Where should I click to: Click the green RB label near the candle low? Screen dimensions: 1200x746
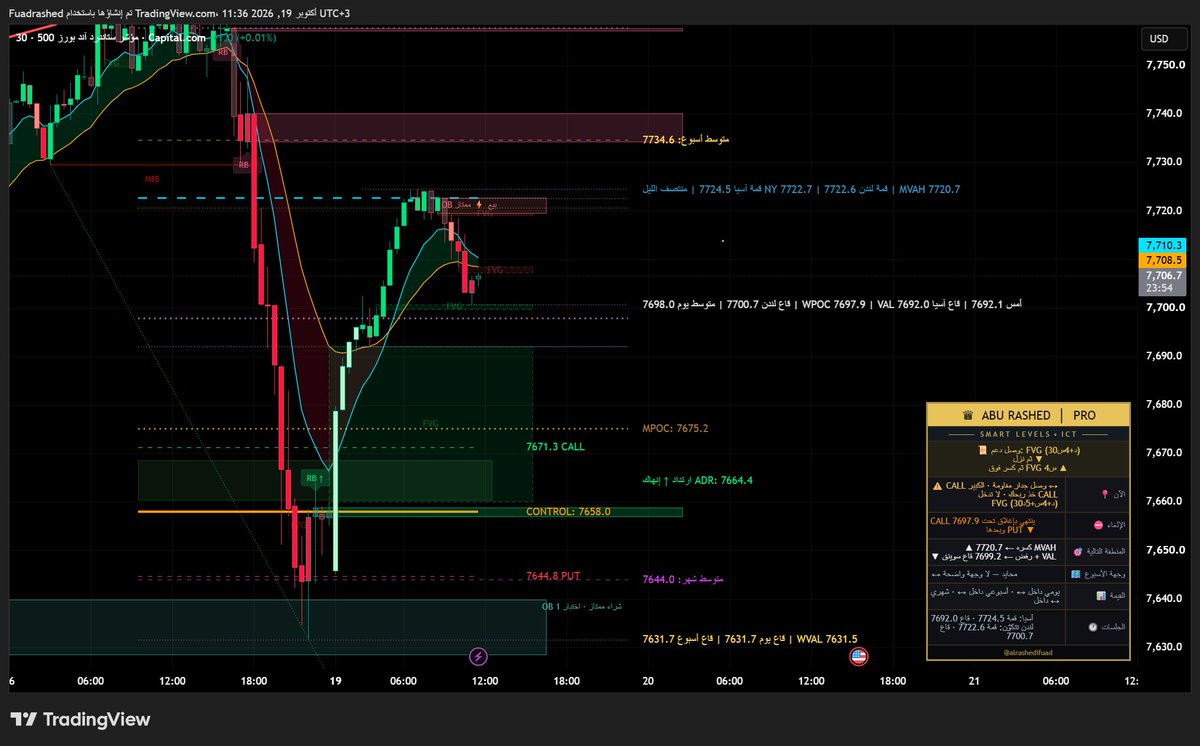(x=313, y=479)
